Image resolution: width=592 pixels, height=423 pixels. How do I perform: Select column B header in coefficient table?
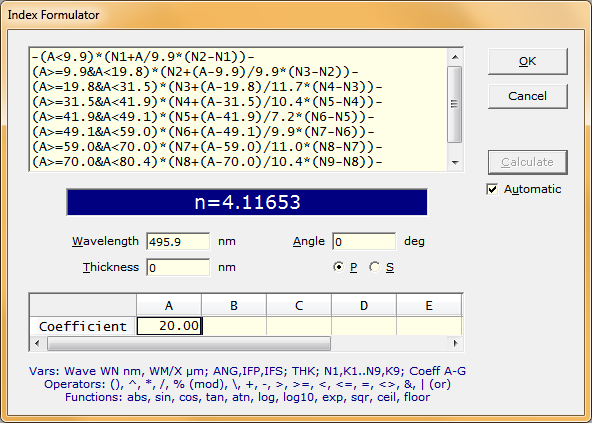[x=234, y=305]
